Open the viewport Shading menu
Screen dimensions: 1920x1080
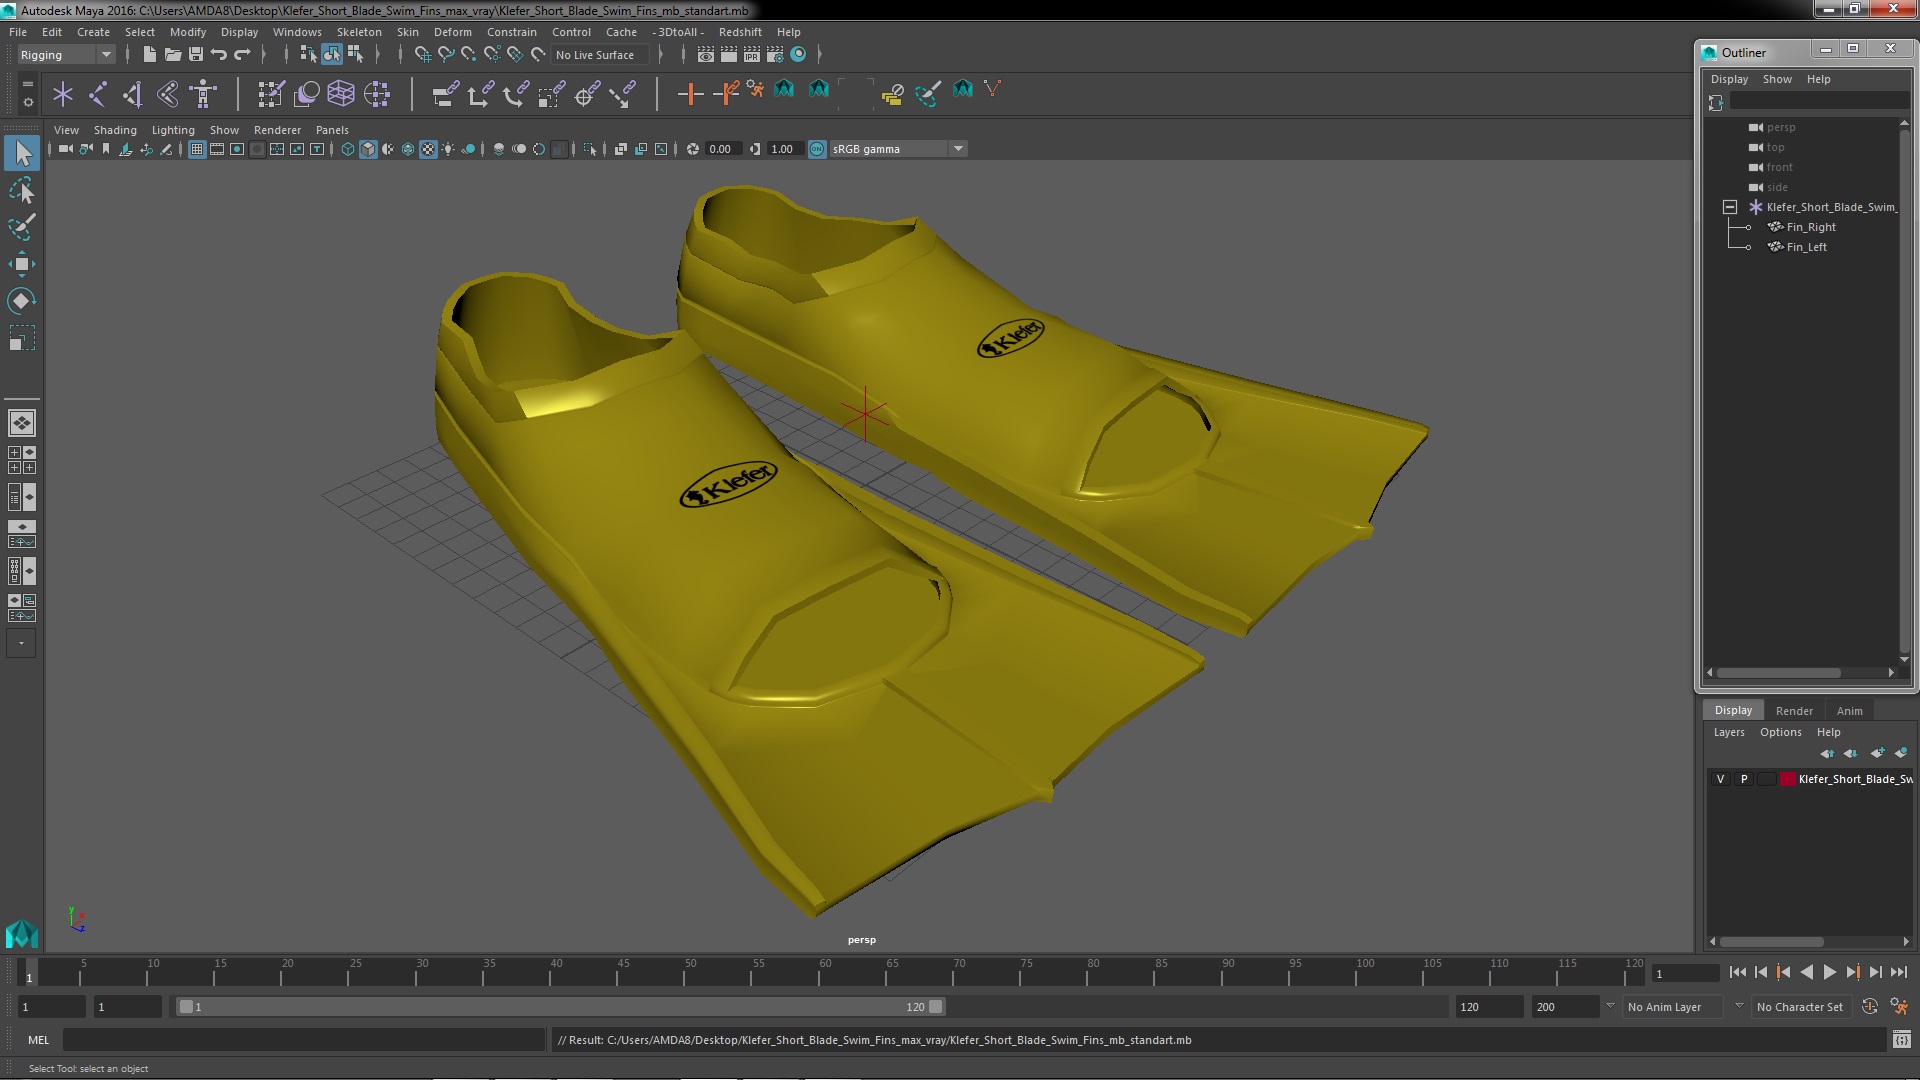(115, 130)
